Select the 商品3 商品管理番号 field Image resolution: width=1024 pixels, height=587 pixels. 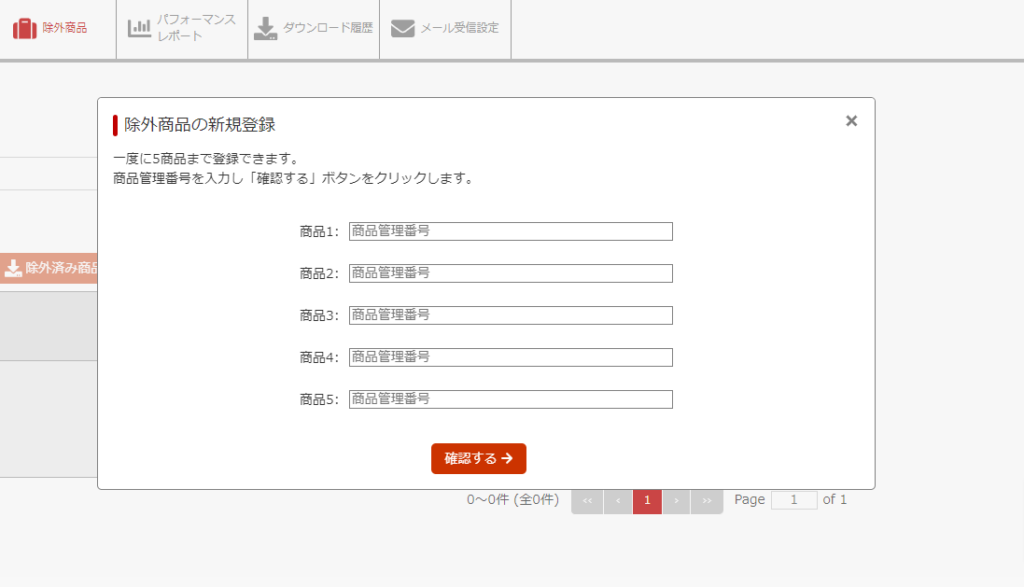(510, 315)
